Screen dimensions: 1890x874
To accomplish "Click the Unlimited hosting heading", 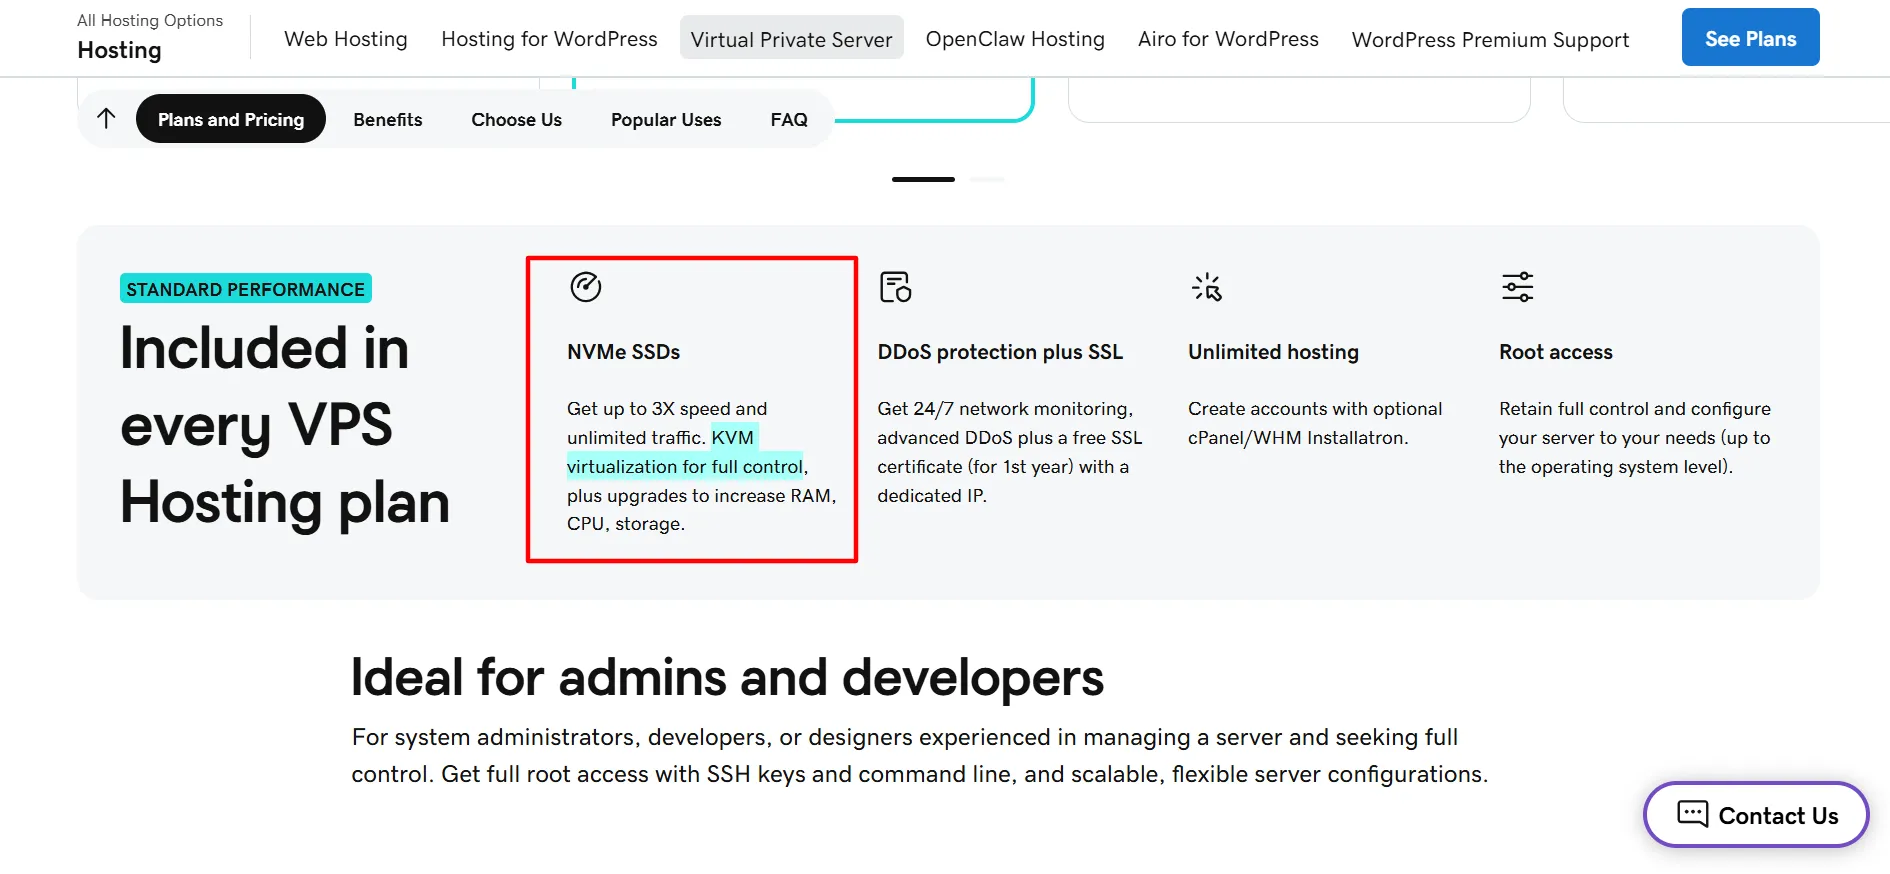I will click(1273, 352).
